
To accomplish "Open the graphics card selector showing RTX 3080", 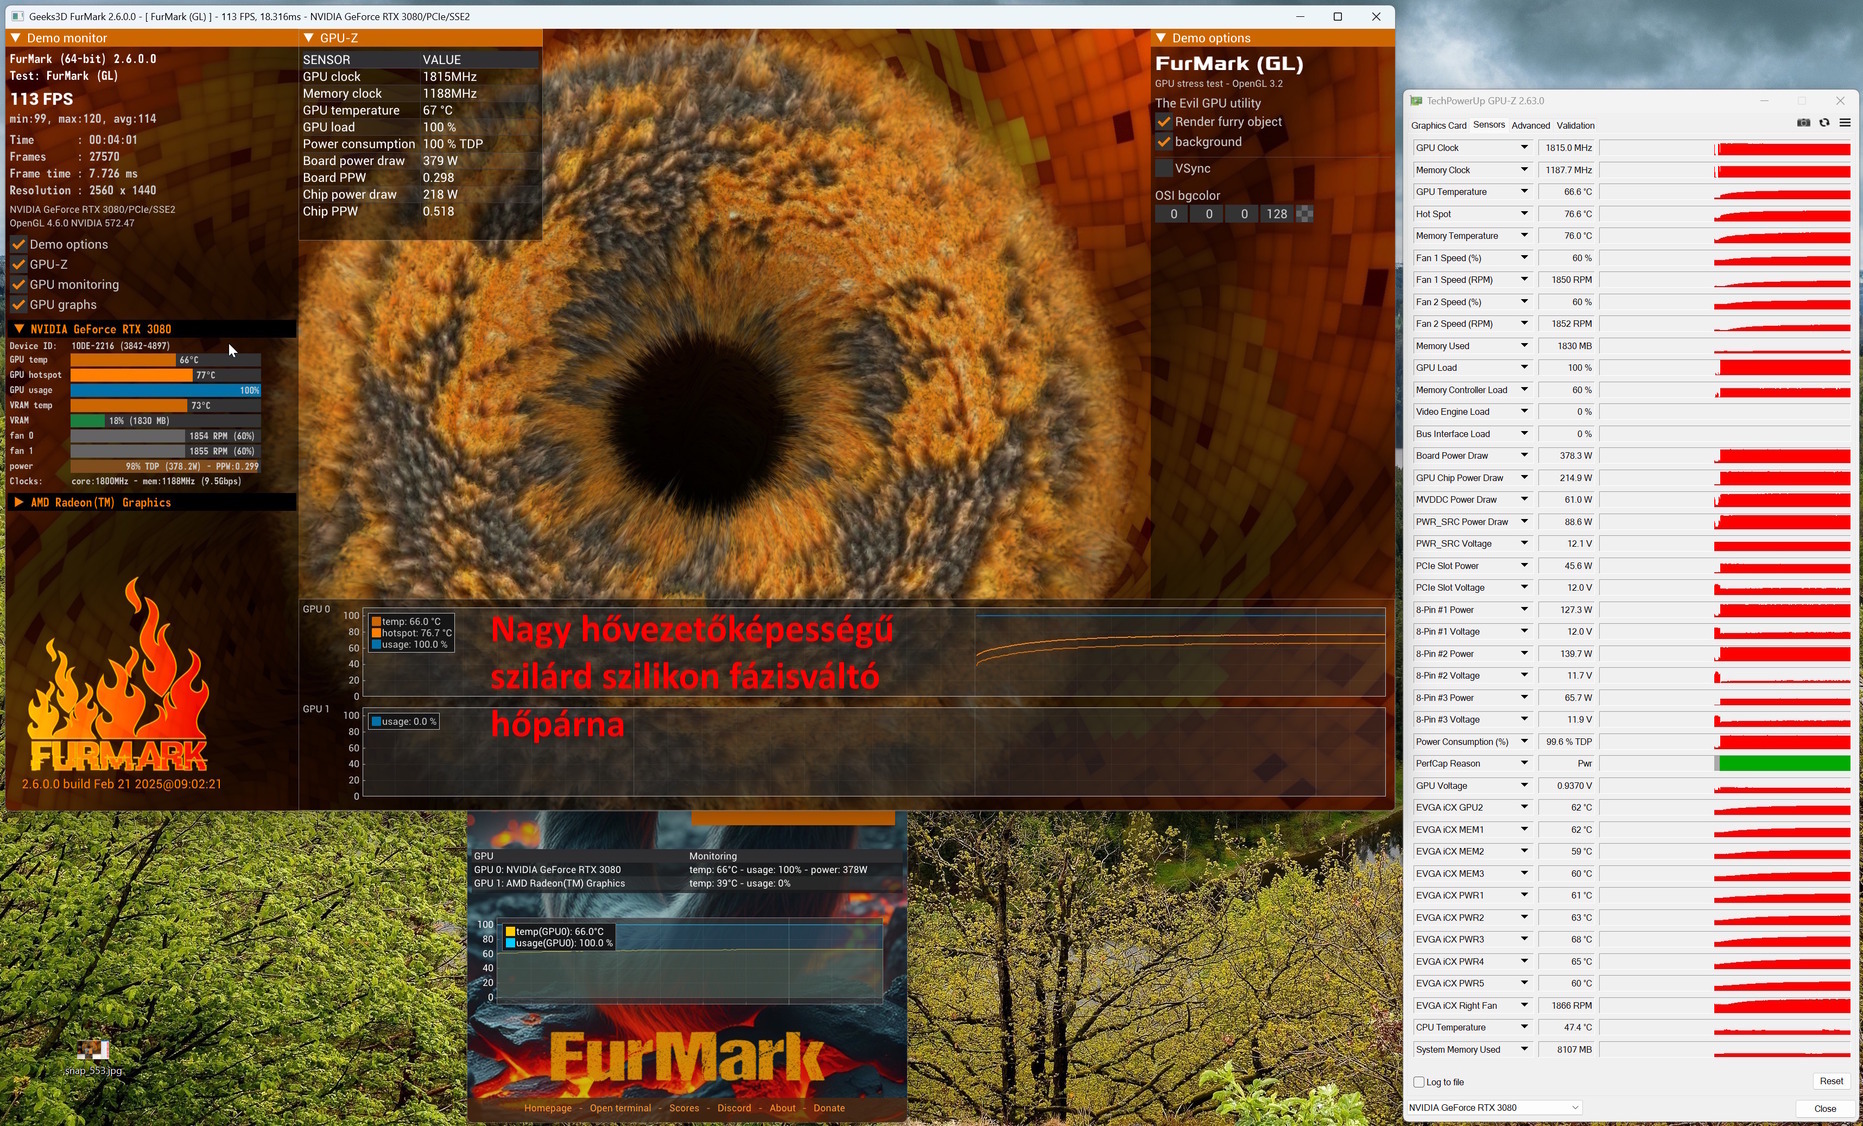I will click(x=1494, y=1108).
